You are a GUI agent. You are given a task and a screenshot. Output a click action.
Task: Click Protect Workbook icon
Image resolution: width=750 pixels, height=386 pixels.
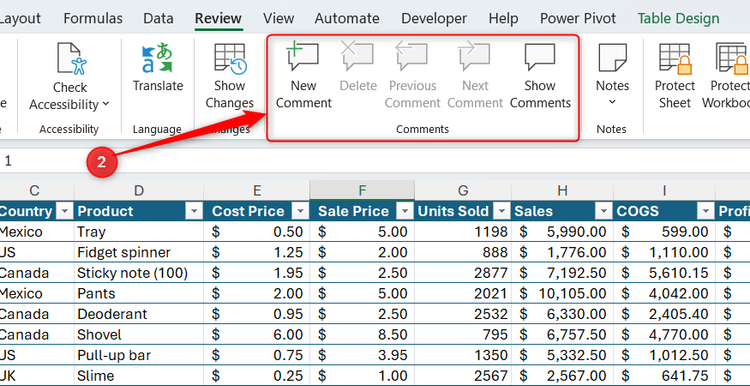click(x=732, y=58)
